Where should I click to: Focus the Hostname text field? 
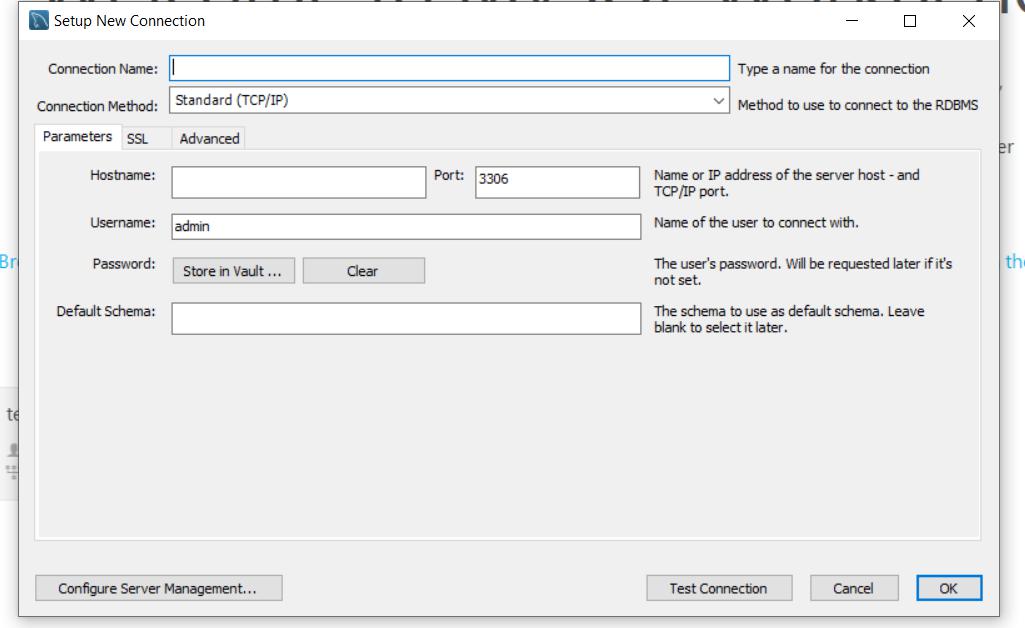pos(297,182)
